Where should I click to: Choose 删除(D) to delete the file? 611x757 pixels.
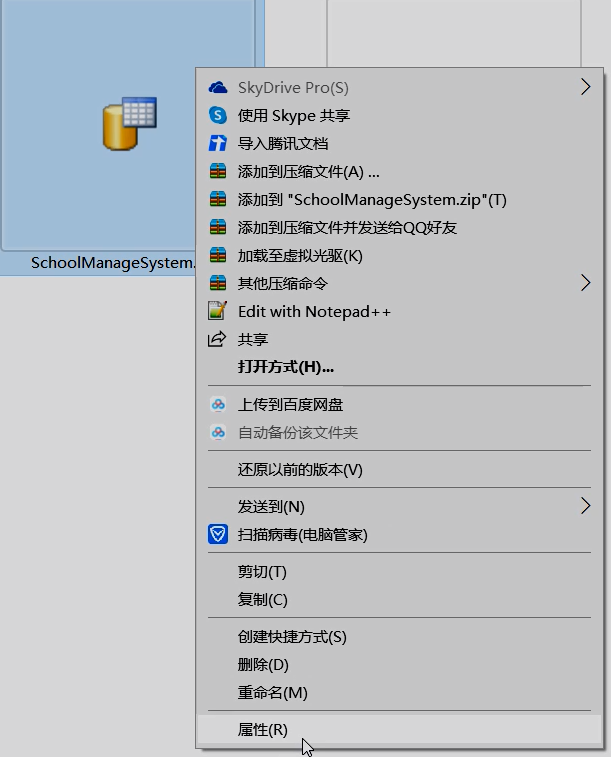399,665
